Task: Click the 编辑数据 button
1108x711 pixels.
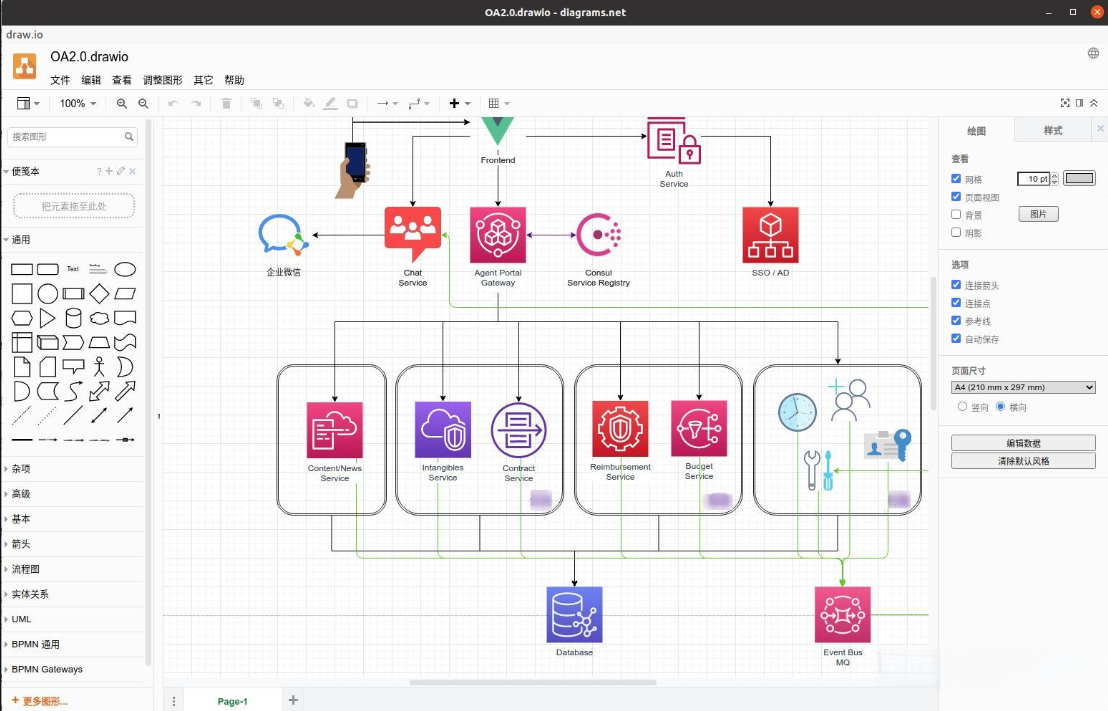Action: (1023, 441)
